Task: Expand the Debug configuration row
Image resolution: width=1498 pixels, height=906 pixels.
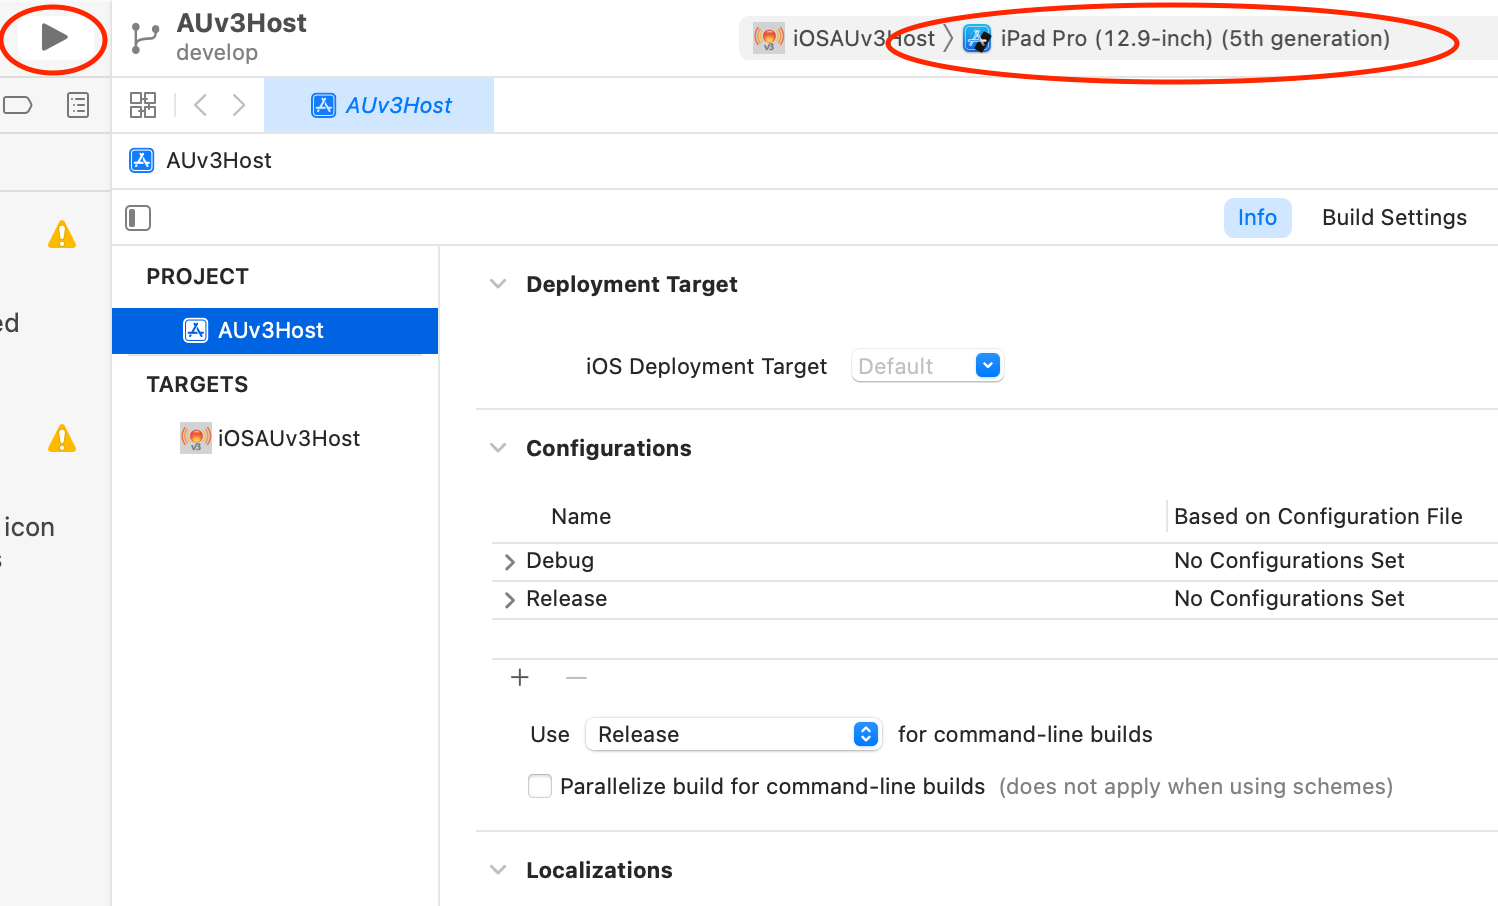Action: (509, 562)
